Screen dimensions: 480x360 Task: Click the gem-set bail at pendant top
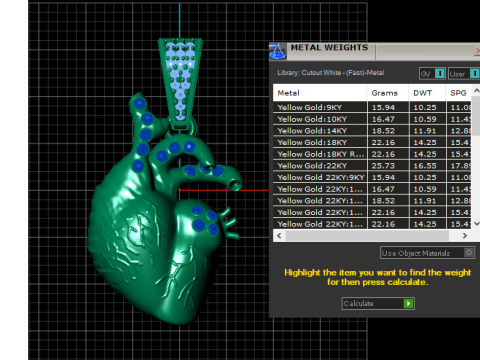(180, 83)
